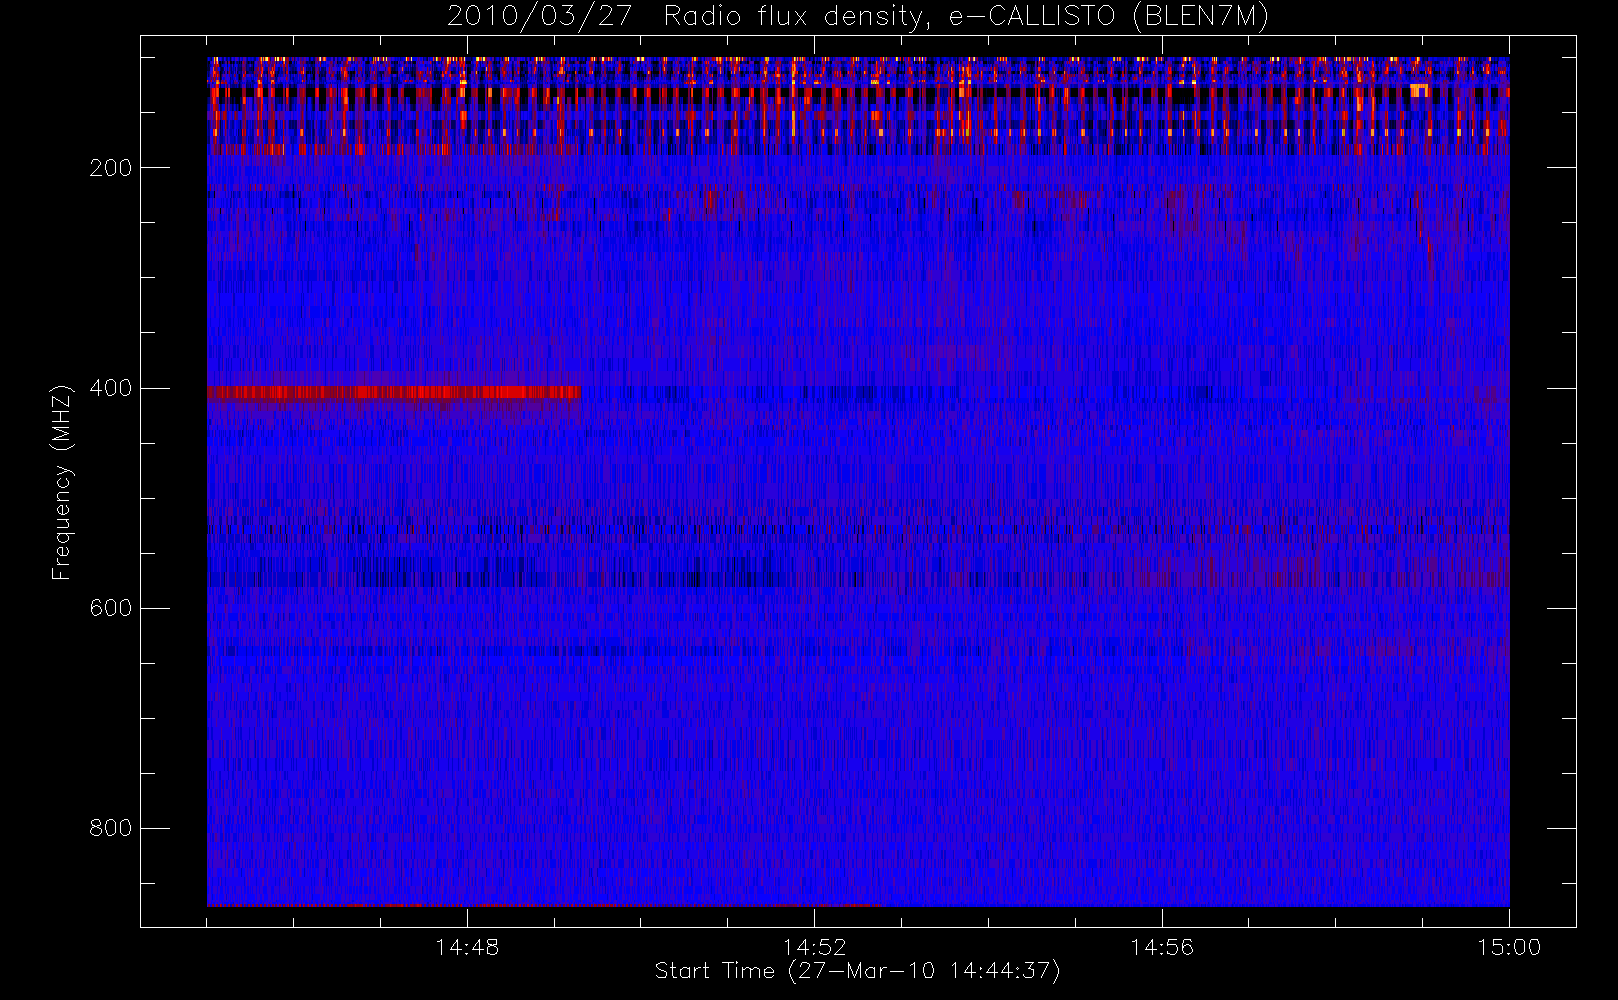Click the 14:56 time tick label
This screenshot has width=1618, height=1000.
point(1162,947)
